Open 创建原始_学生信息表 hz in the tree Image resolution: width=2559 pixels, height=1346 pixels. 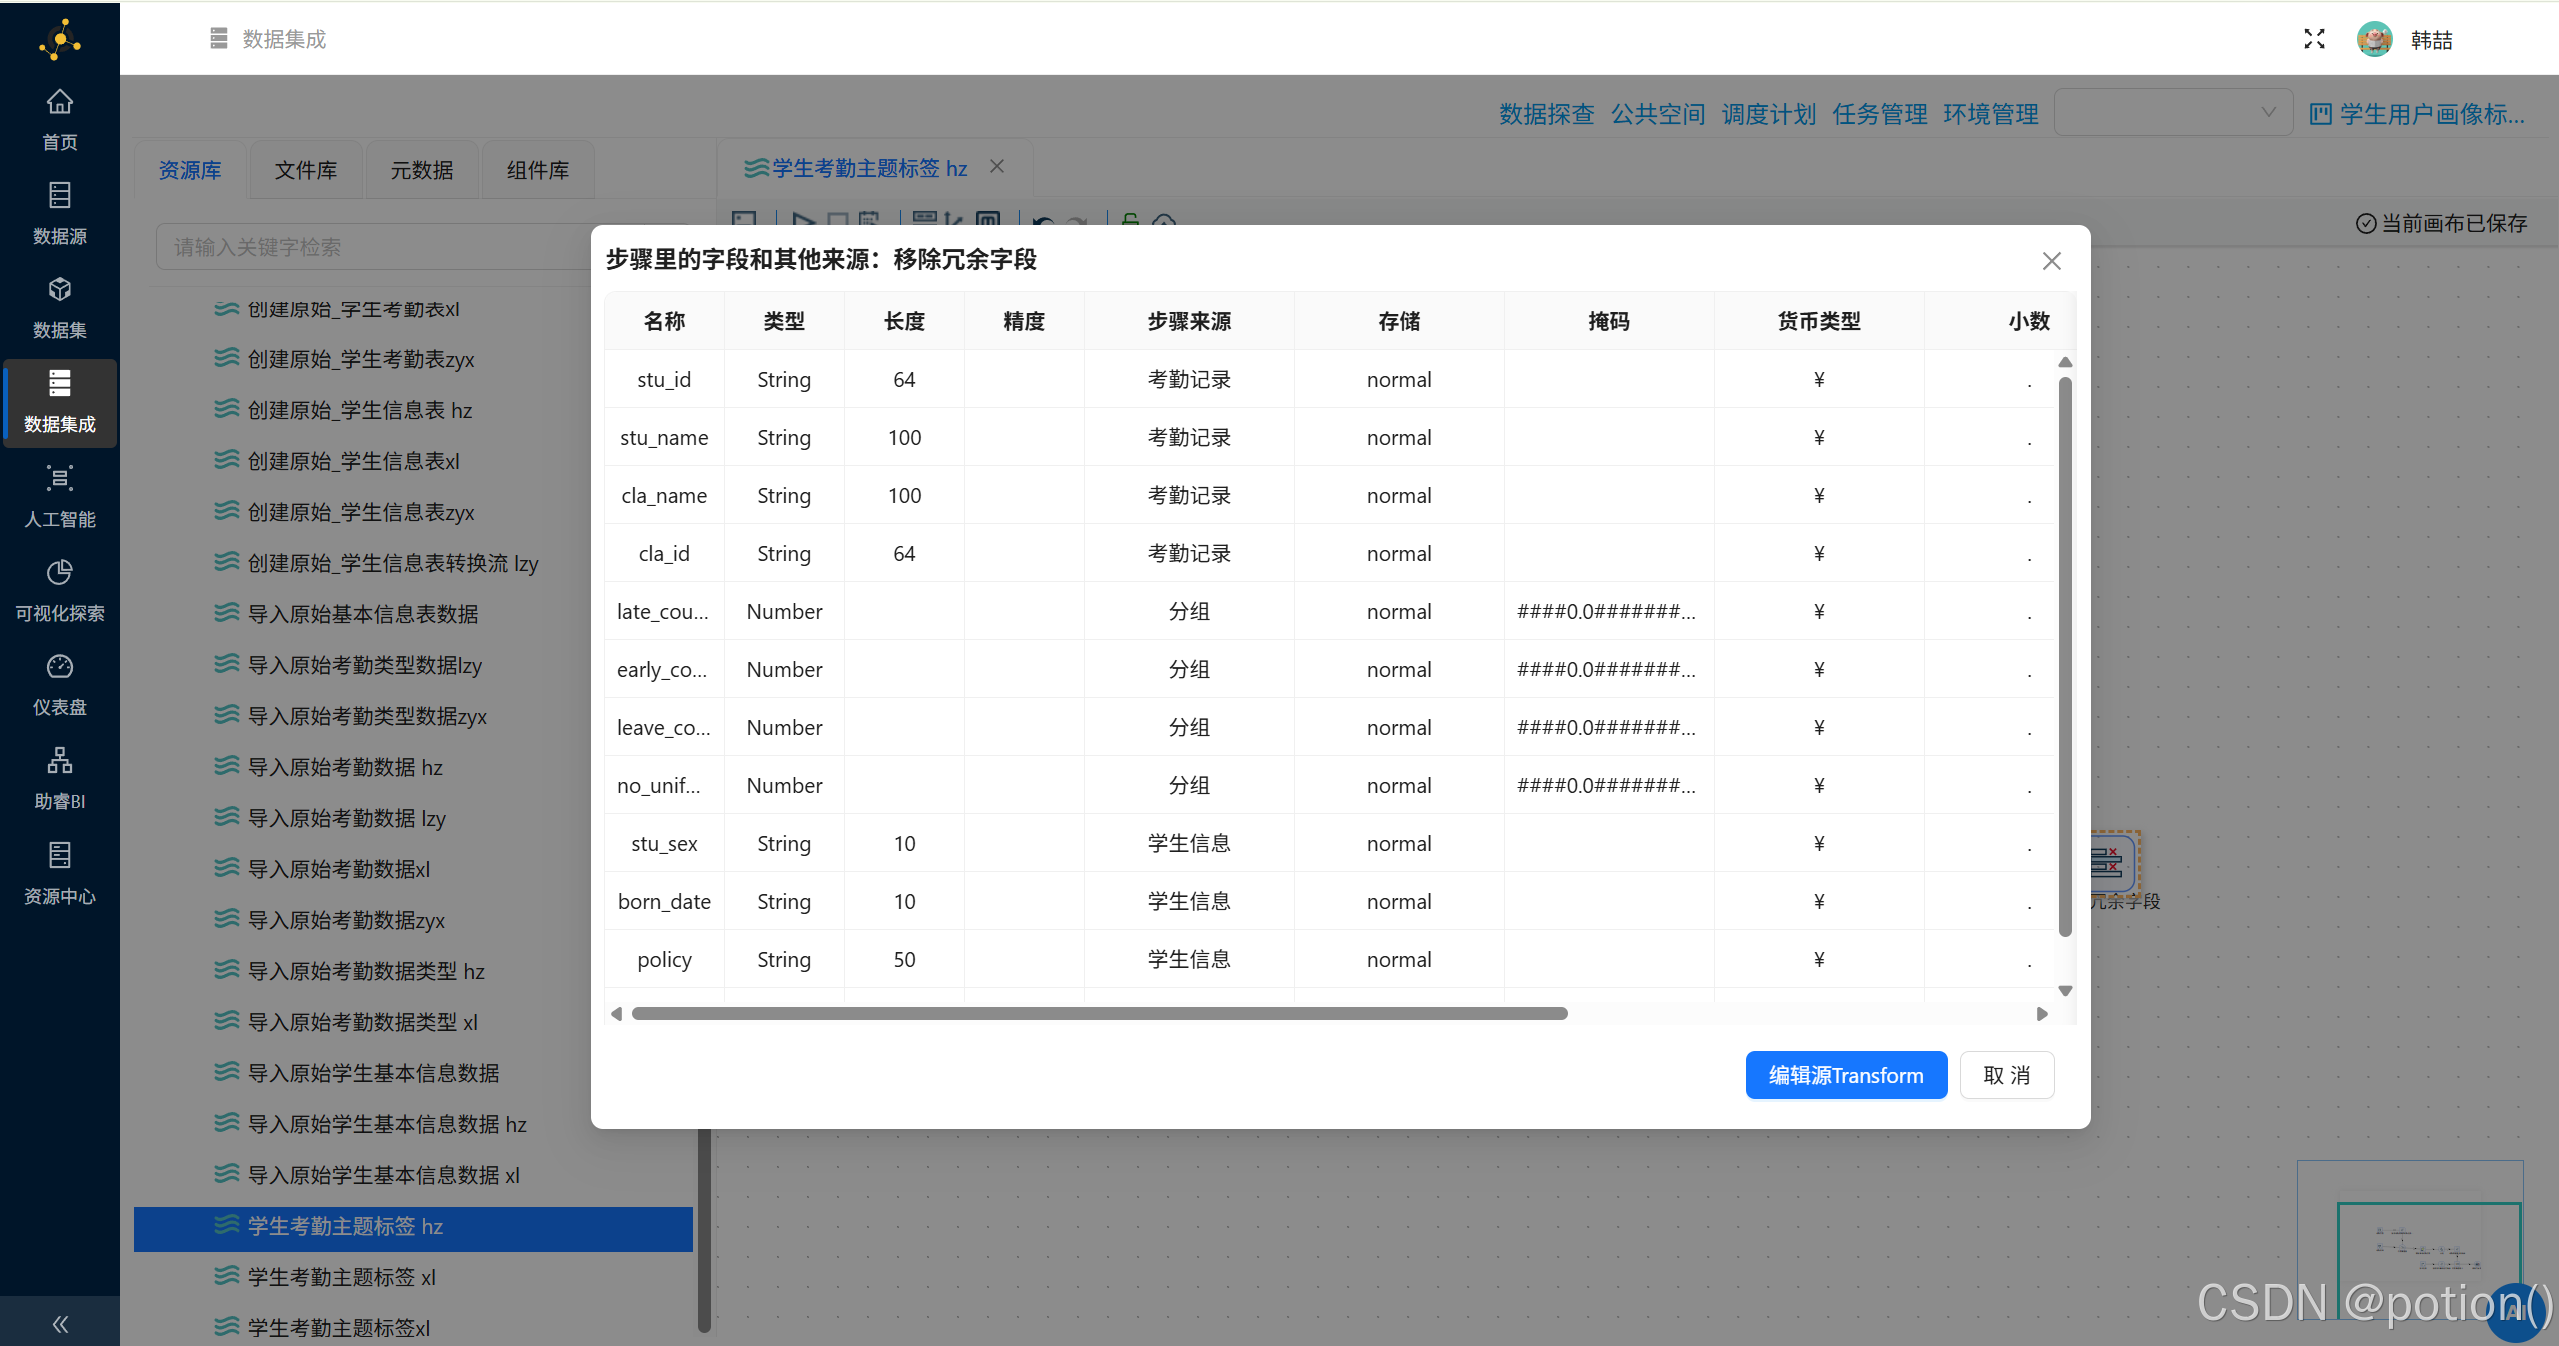point(360,410)
